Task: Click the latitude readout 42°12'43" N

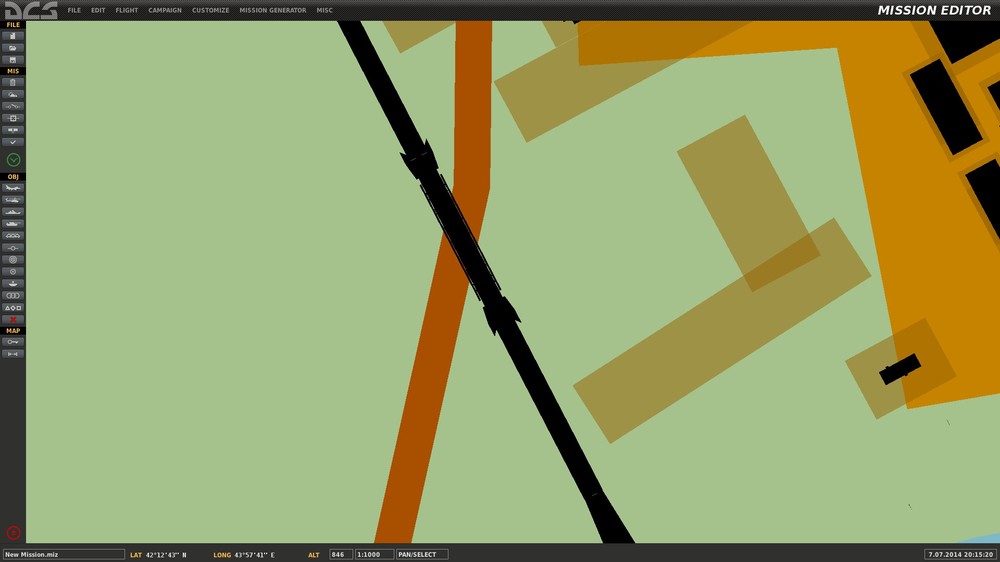Action: coord(166,555)
